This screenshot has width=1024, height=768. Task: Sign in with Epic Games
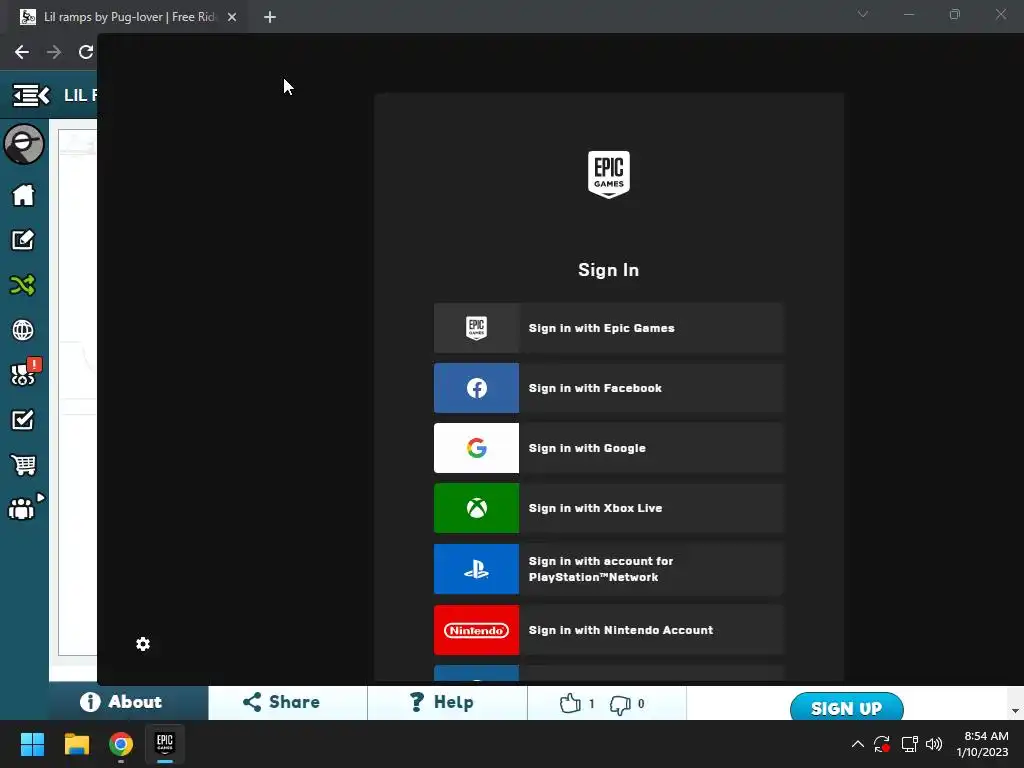608,328
